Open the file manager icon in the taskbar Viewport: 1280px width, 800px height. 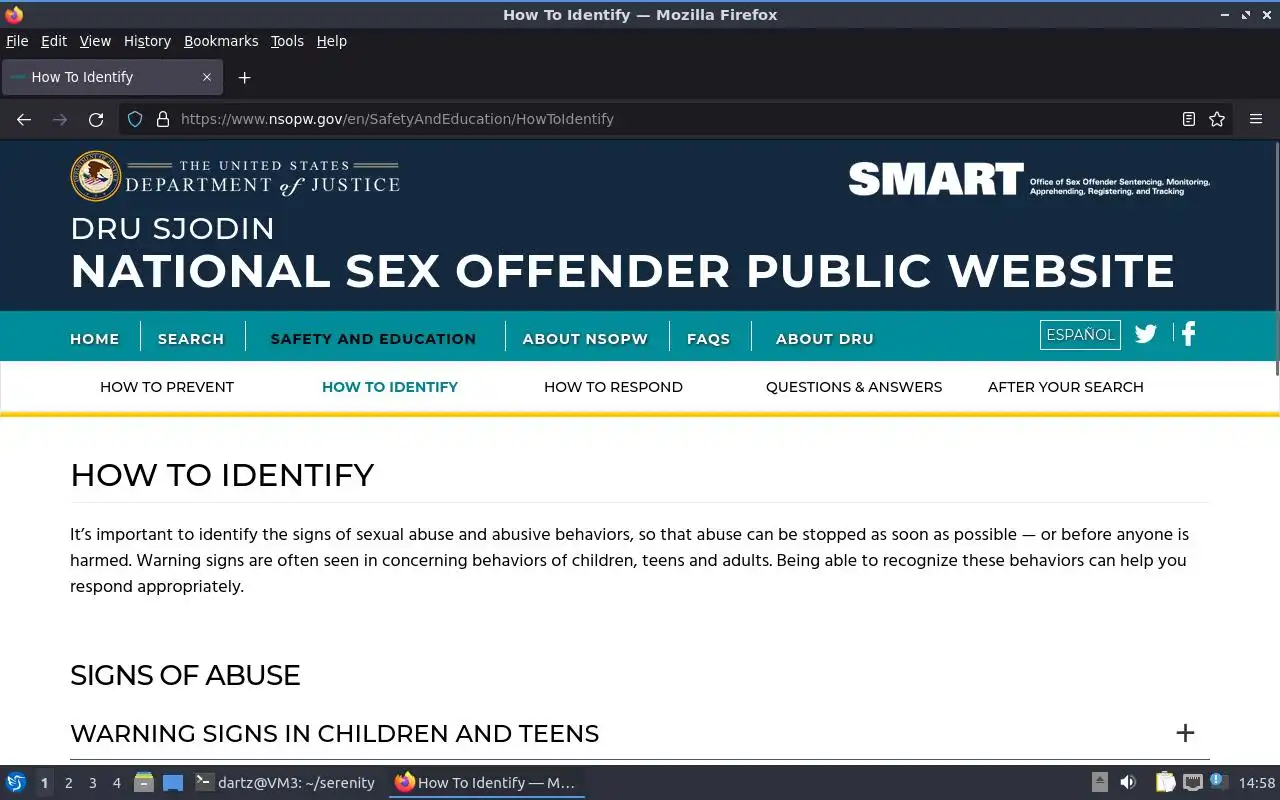click(144, 783)
